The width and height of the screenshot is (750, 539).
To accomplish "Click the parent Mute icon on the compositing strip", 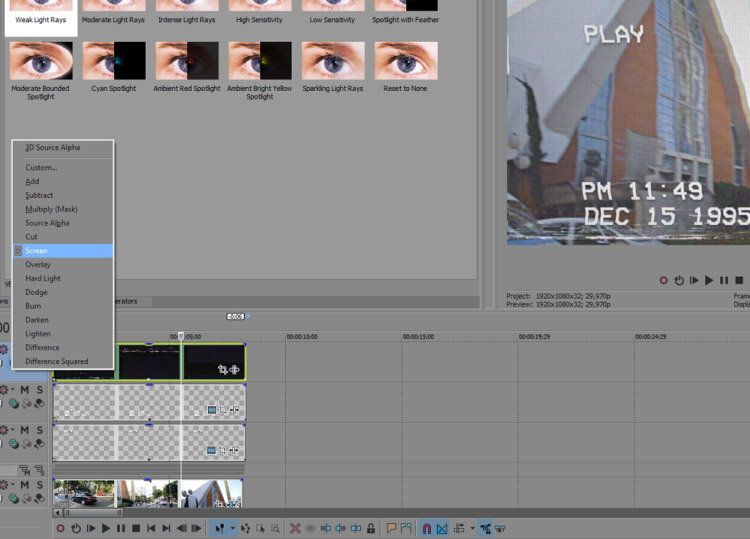I will [x=25, y=470].
